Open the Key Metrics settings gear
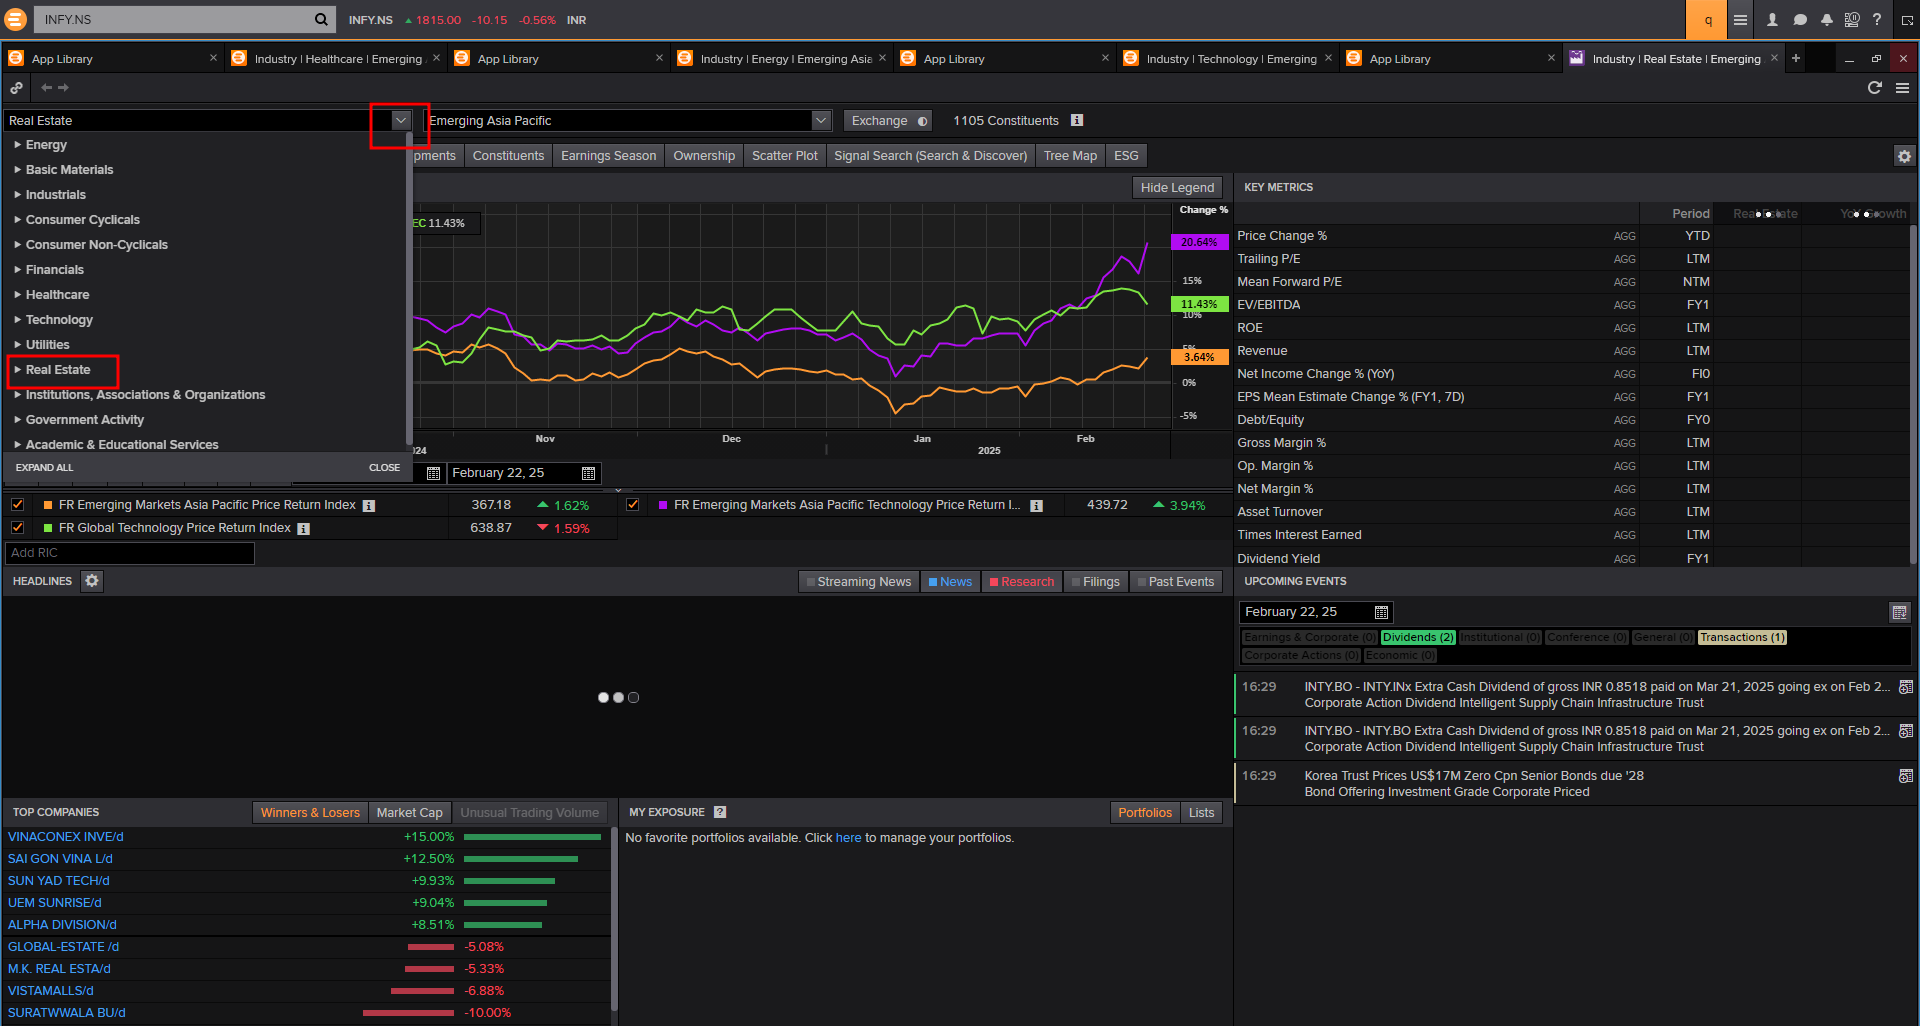This screenshot has height=1026, width=1920. (1904, 156)
